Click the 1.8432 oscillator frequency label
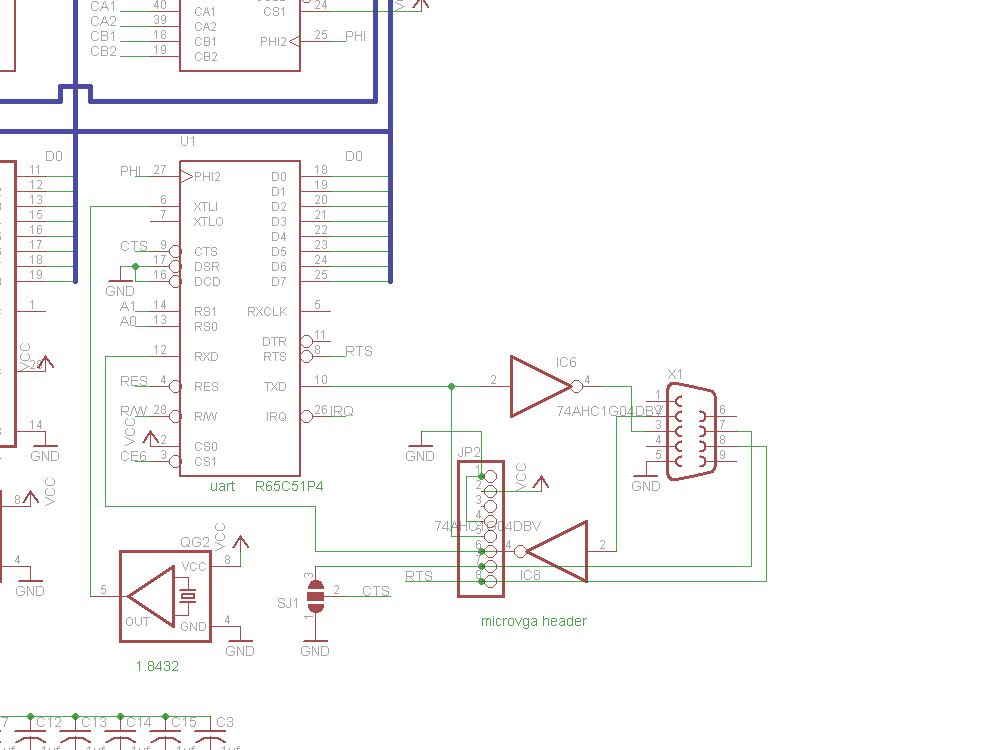The width and height of the screenshot is (981, 750). [x=157, y=665]
